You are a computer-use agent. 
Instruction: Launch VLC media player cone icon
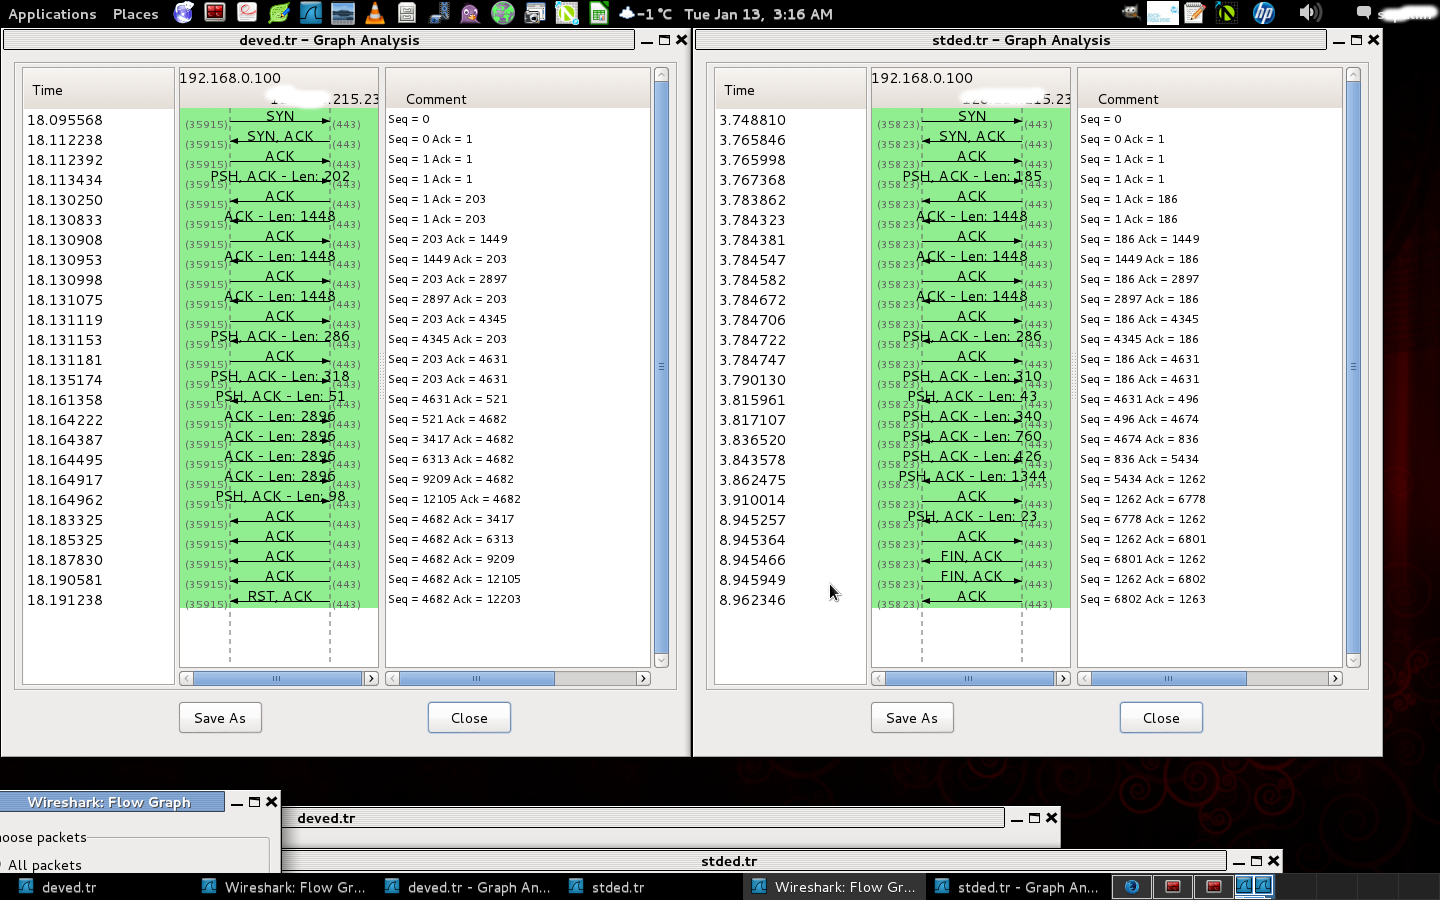(375, 13)
